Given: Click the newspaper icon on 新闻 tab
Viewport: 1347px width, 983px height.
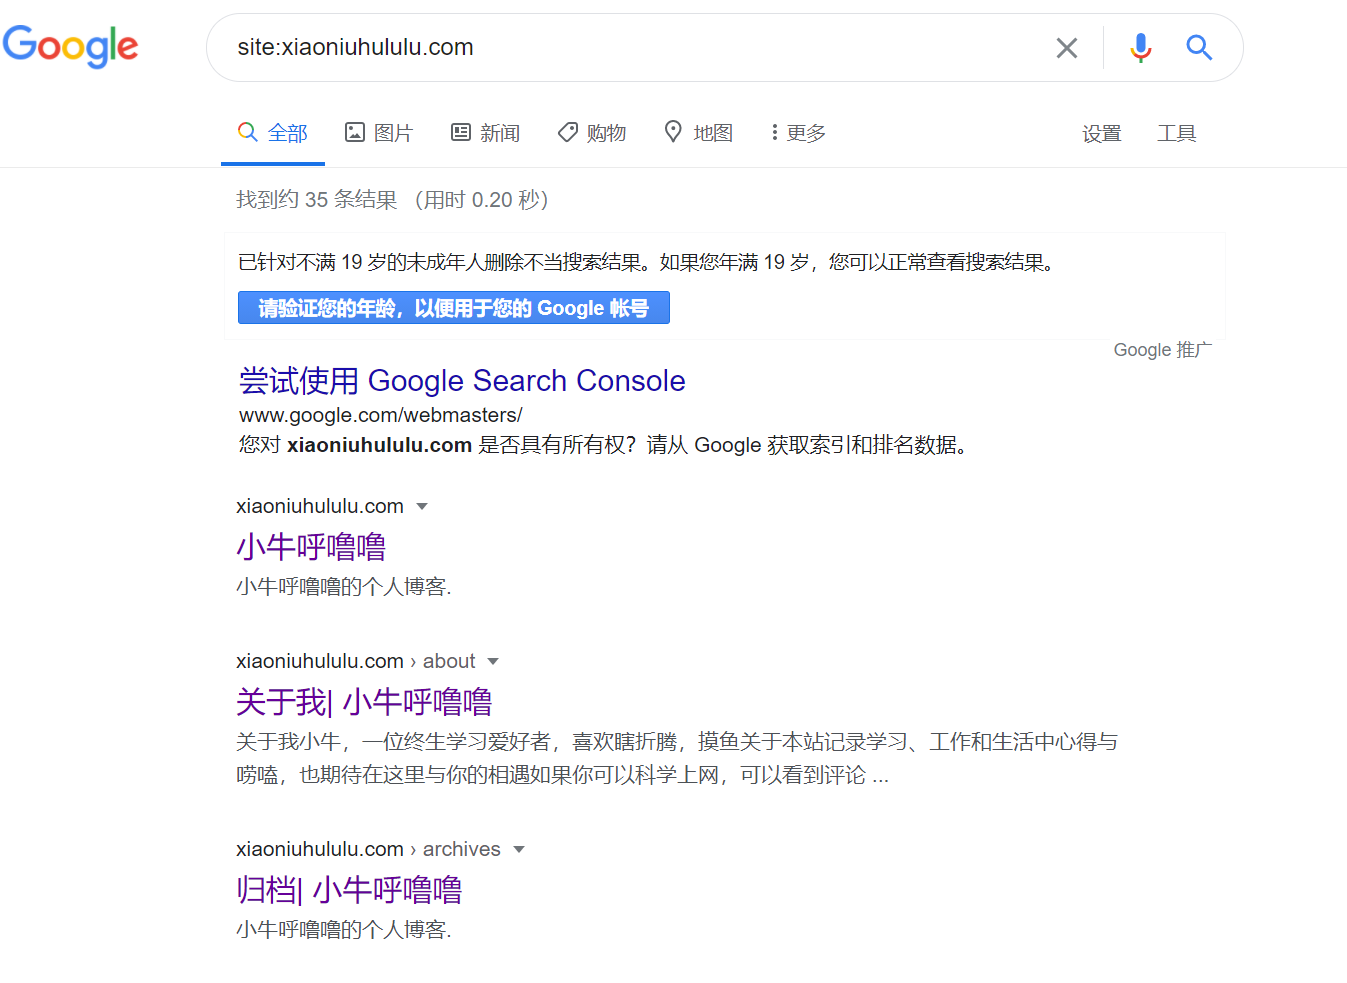Looking at the screenshot, I should click(461, 132).
